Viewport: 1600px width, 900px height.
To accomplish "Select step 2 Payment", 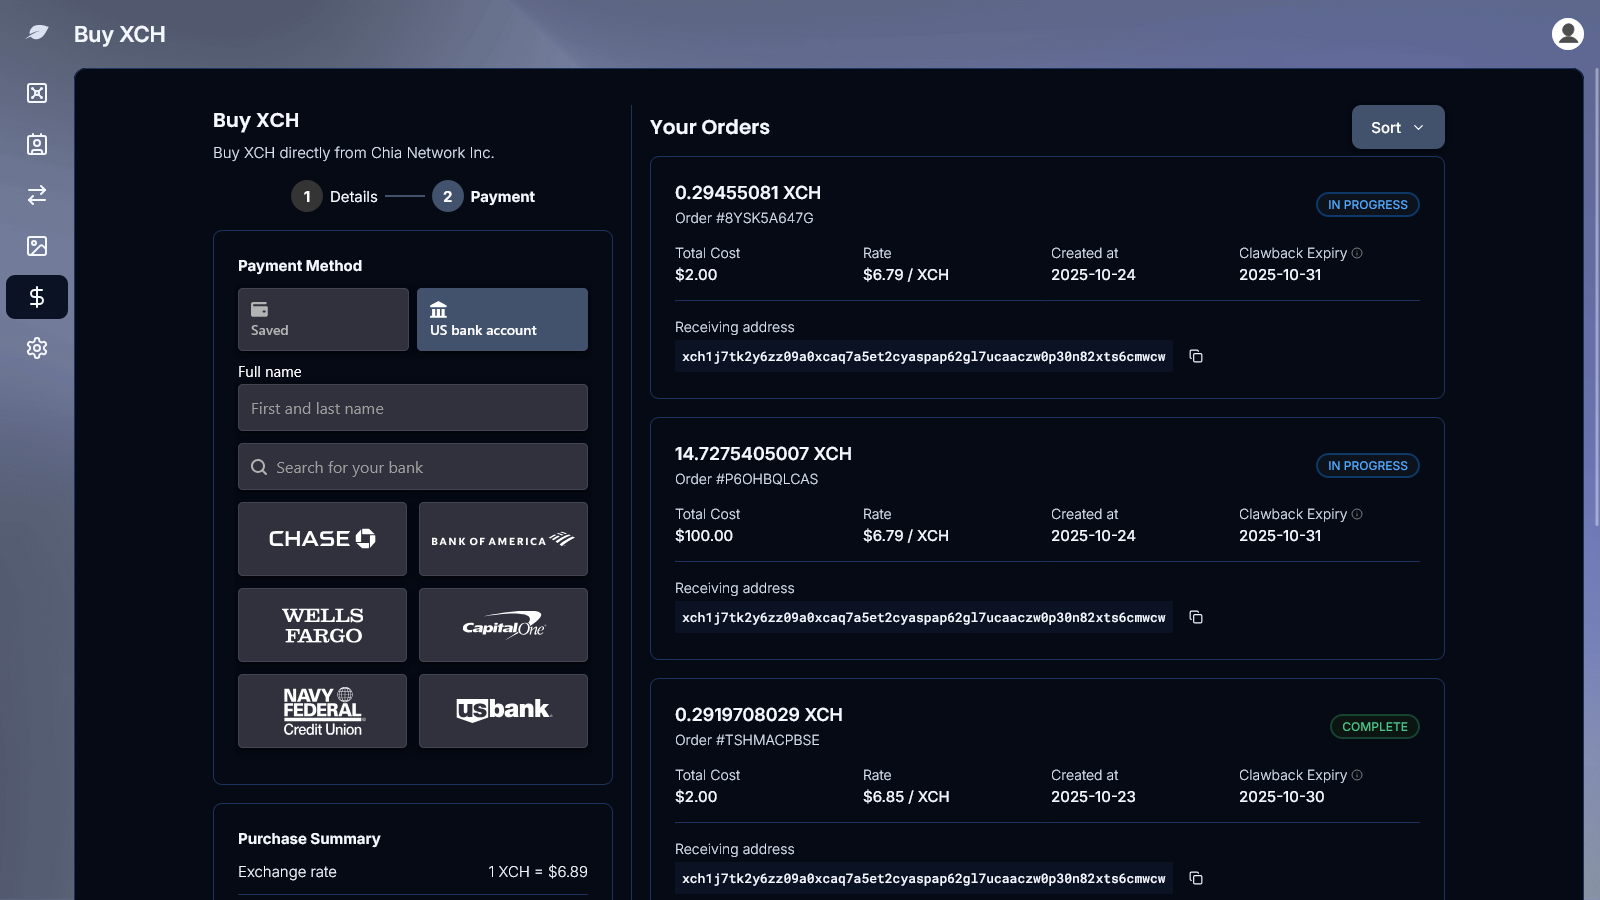I will [484, 196].
